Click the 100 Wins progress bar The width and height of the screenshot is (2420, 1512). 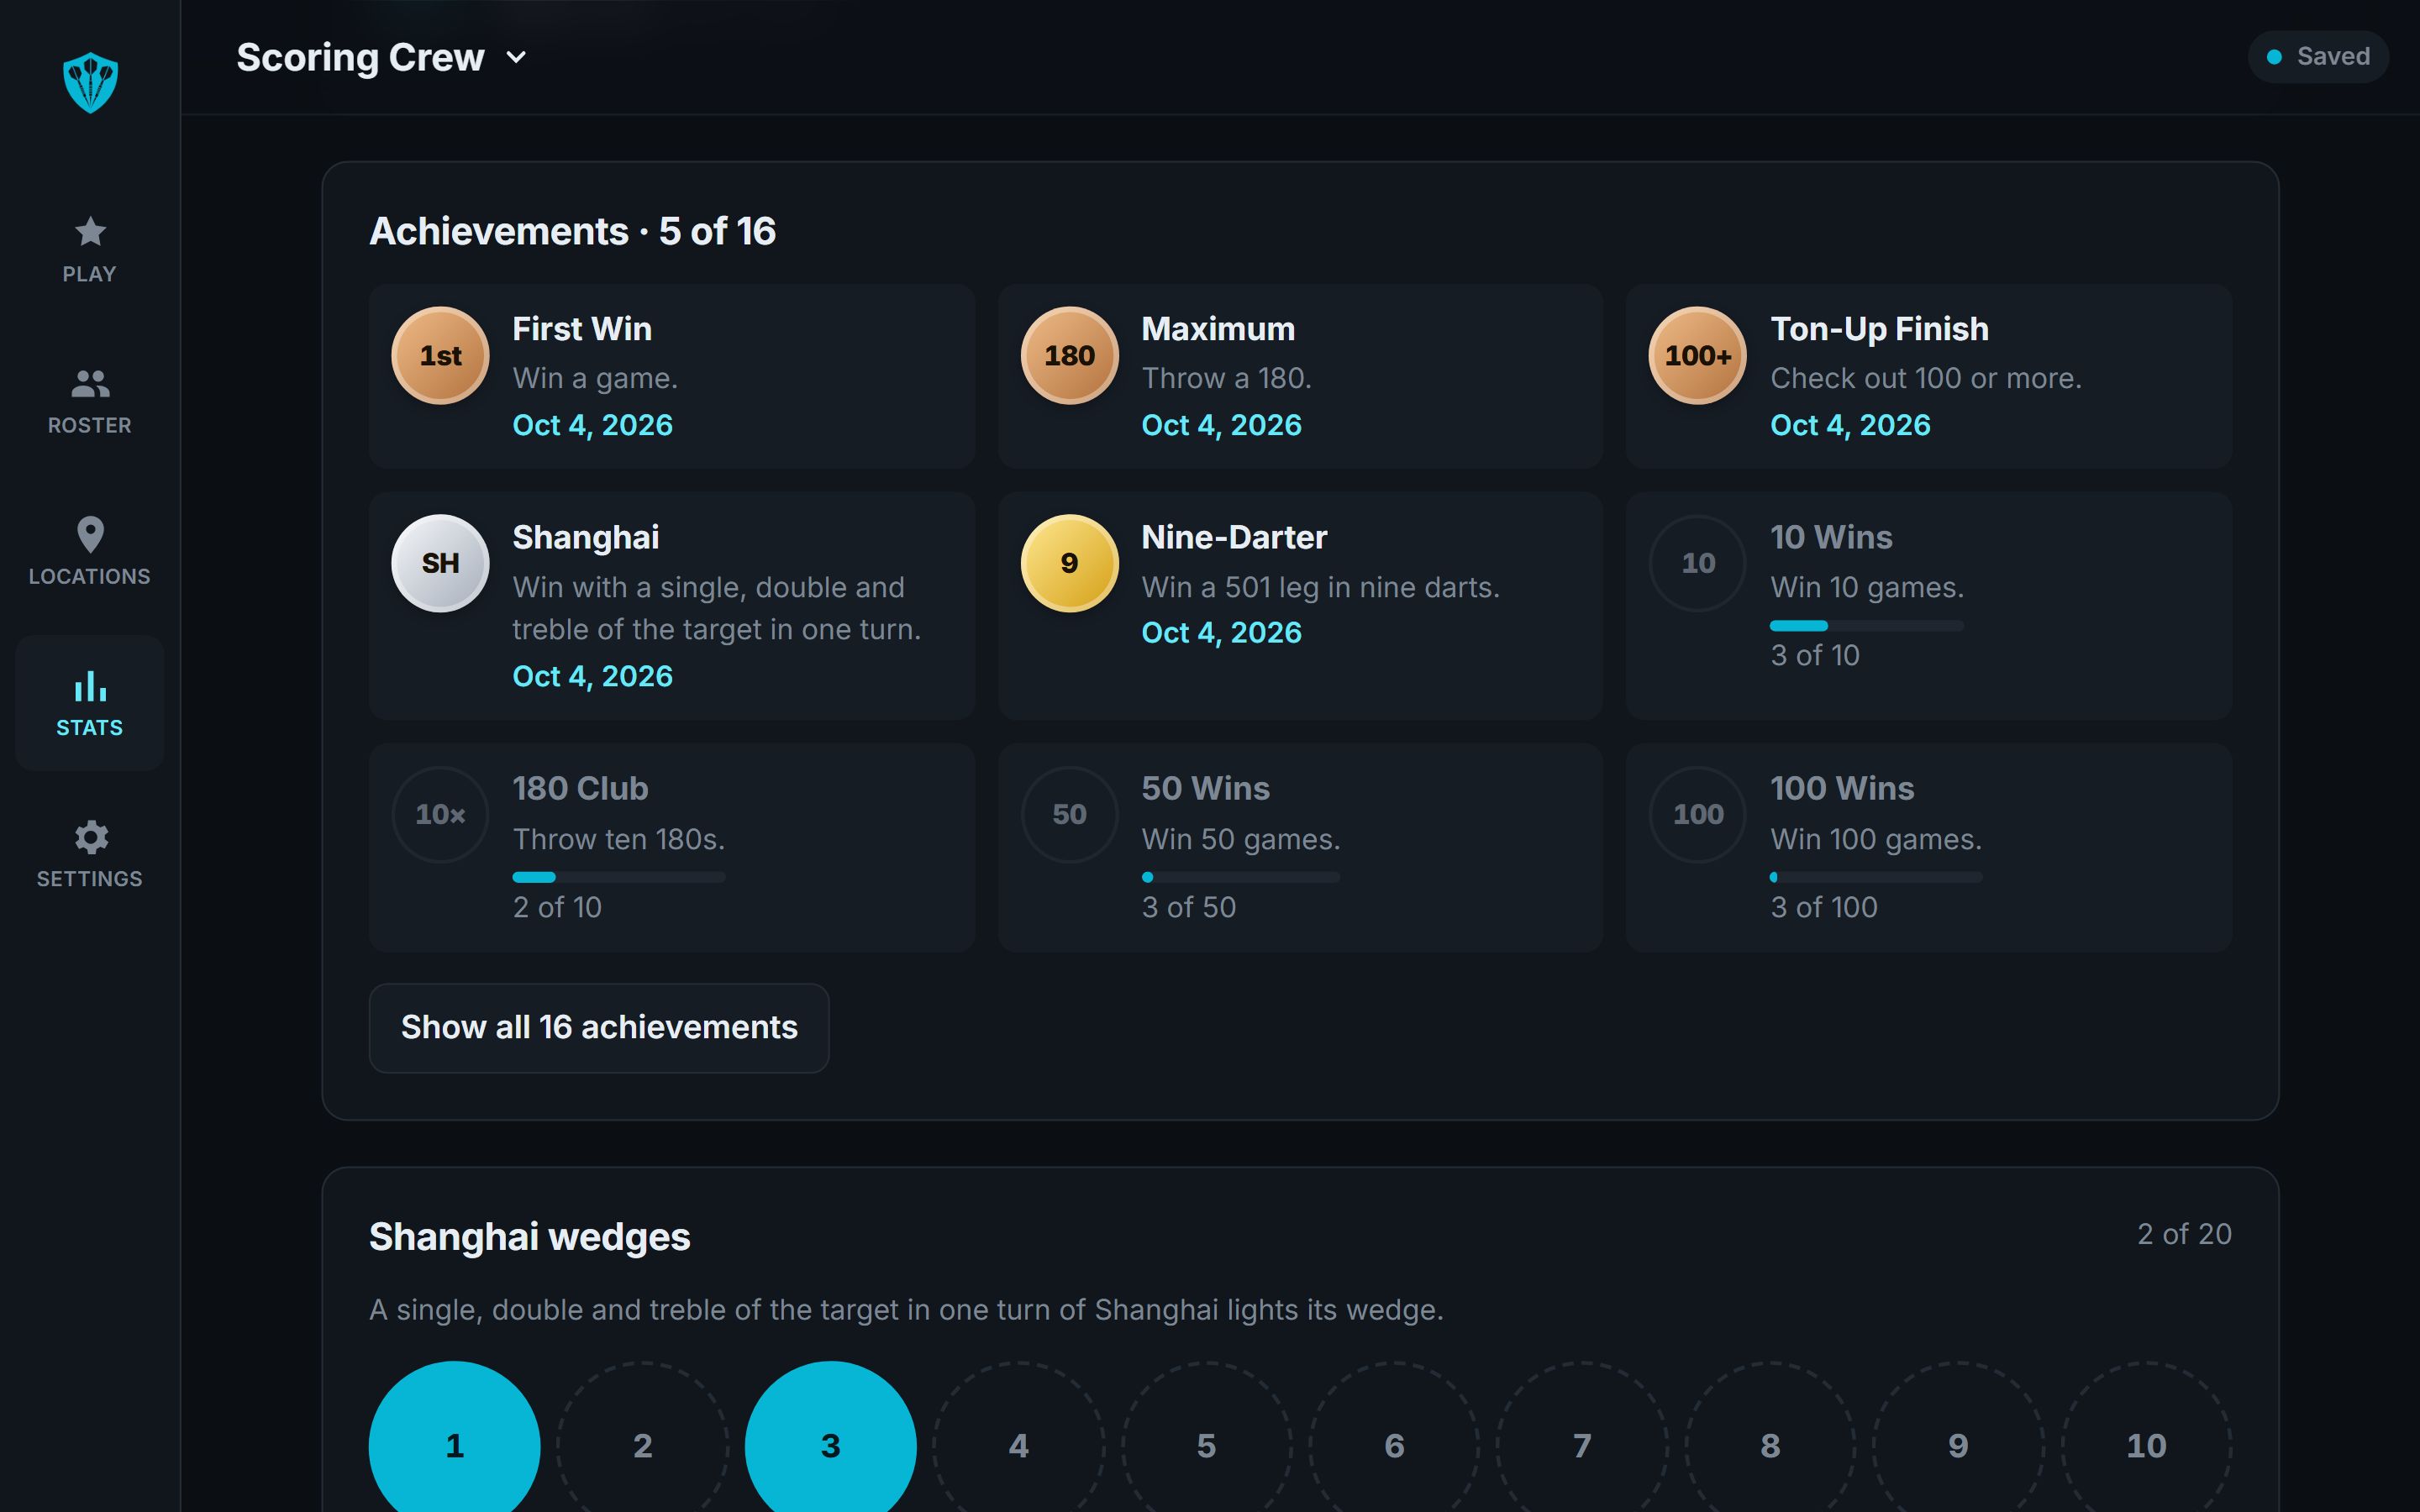point(1876,877)
